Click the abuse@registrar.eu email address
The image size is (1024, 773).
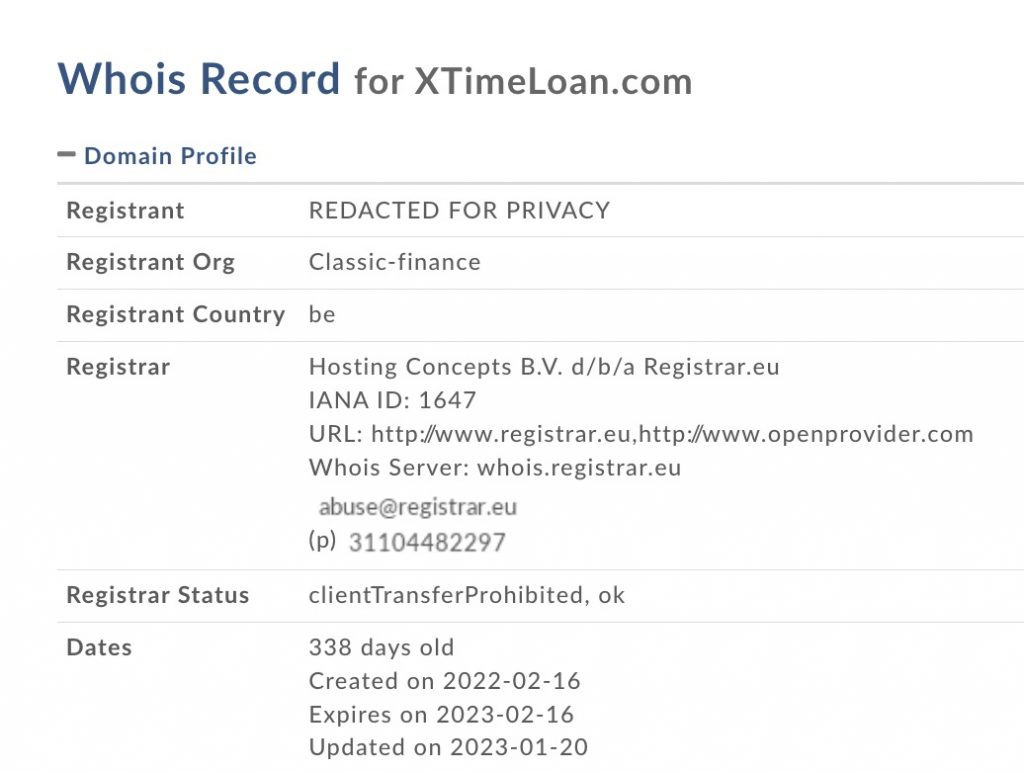[417, 507]
